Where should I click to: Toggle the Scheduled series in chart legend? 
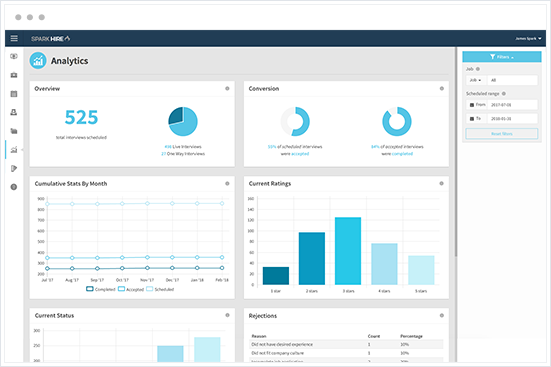point(160,289)
